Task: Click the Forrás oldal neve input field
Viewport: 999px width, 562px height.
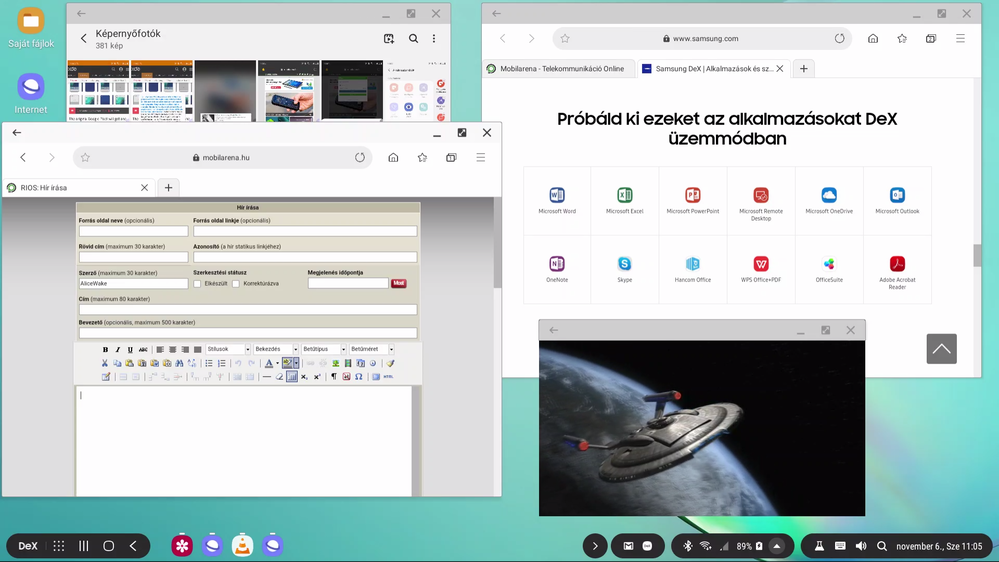Action: tap(133, 231)
